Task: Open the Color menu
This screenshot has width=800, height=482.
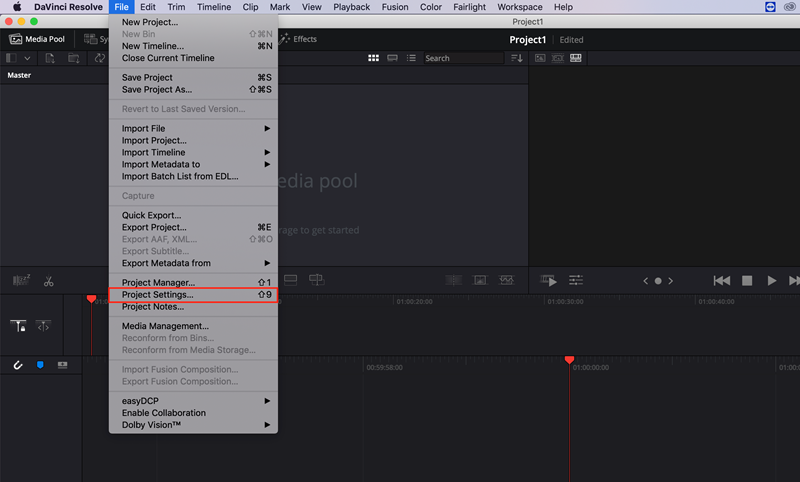Action: click(x=431, y=7)
